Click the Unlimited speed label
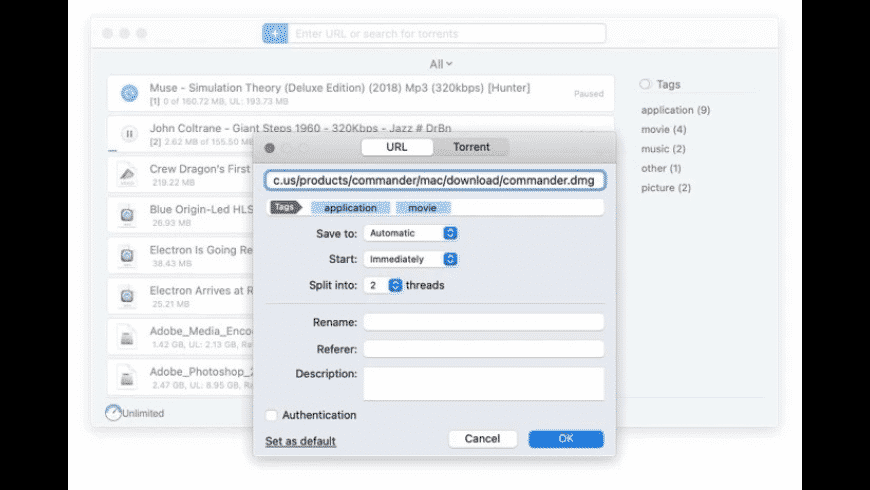The width and height of the screenshot is (870, 490). (143, 413)
